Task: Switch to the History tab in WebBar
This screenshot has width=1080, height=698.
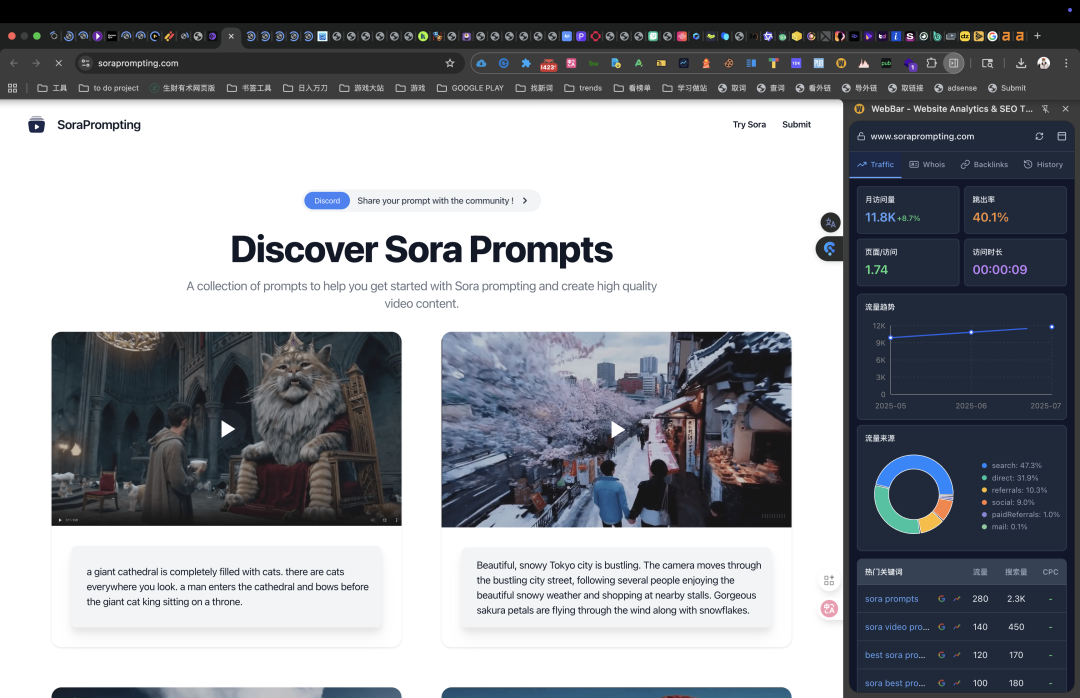Action: coord(1043,165)
